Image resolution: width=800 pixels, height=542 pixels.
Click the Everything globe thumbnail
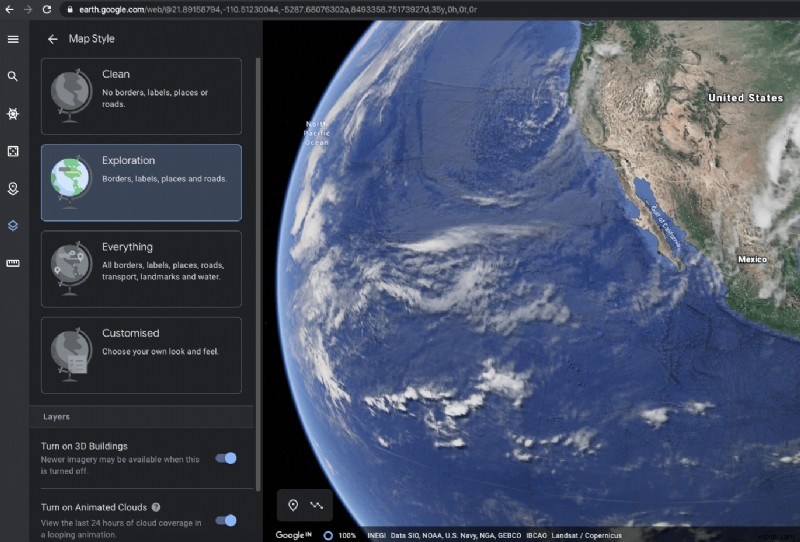pos(71,267)
